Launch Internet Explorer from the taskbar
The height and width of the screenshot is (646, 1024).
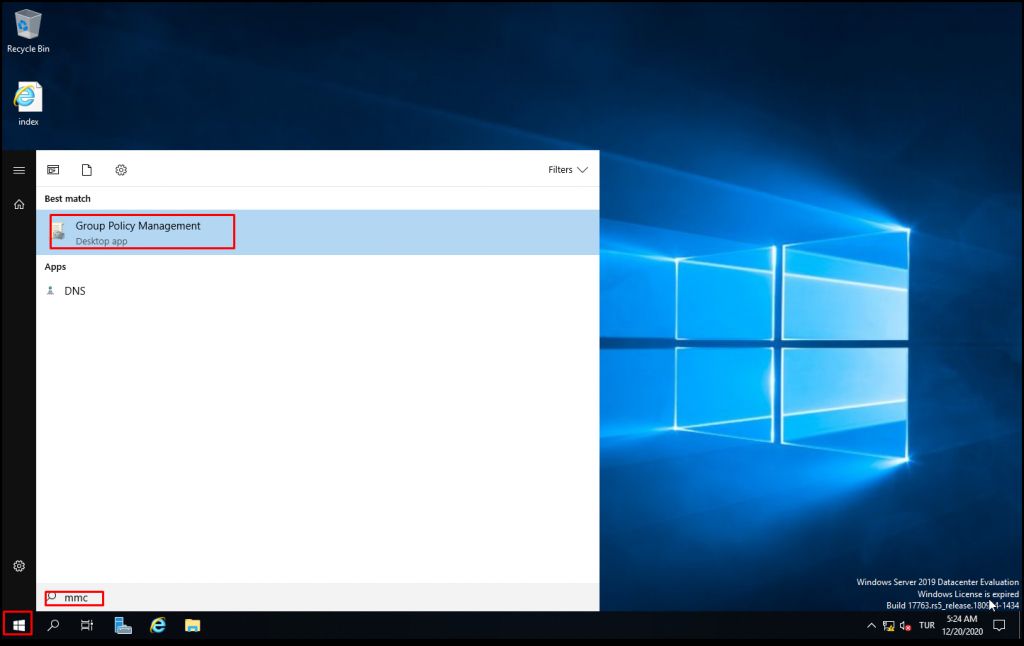158,625
